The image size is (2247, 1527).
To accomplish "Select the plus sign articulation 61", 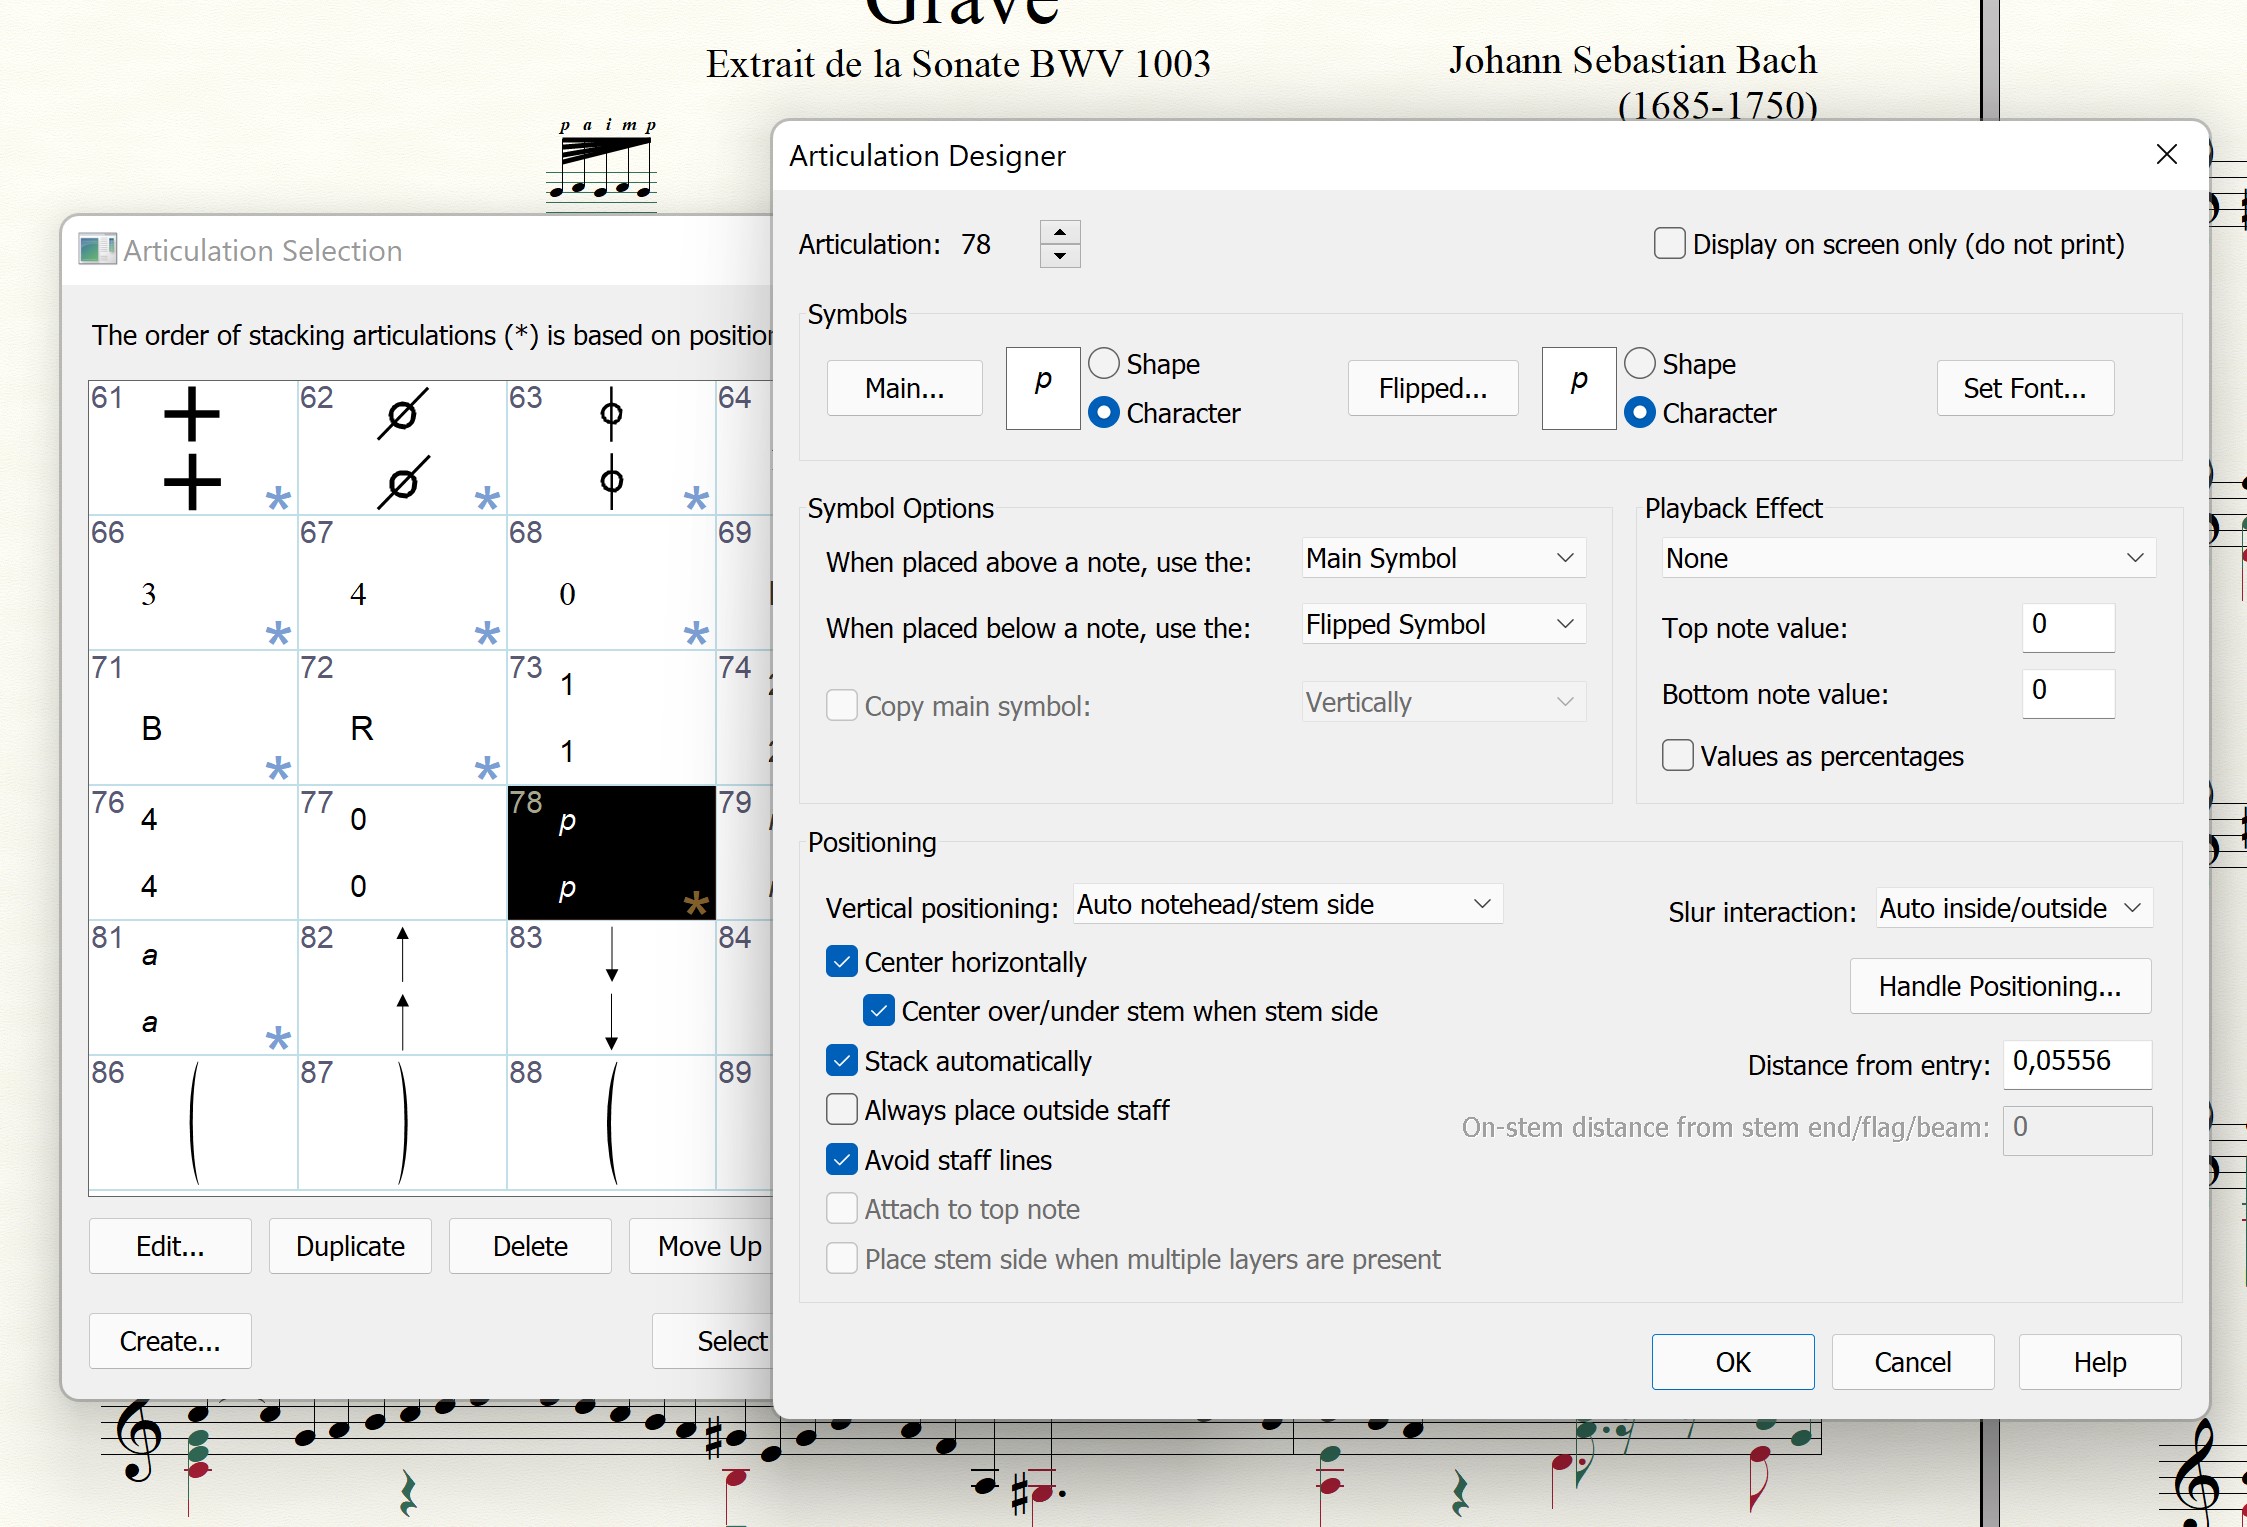I will (x=192, y=447).
